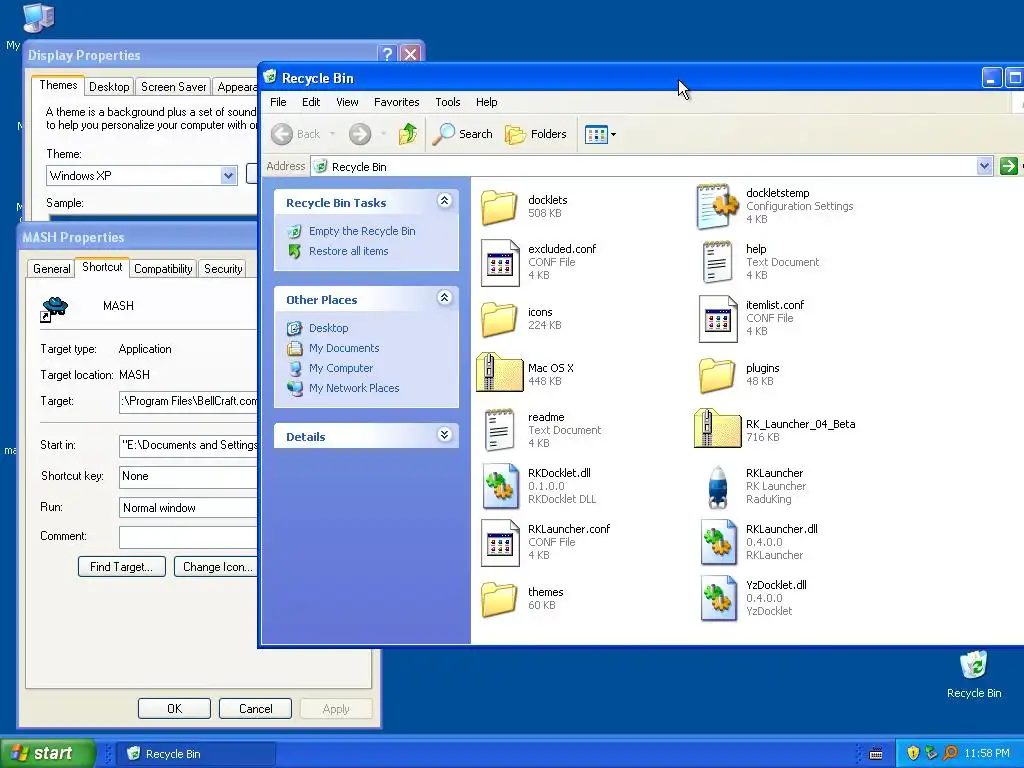Select the docklets folder icon
The width and height of the screenshot is (1024, 768).
coord(499,207)
